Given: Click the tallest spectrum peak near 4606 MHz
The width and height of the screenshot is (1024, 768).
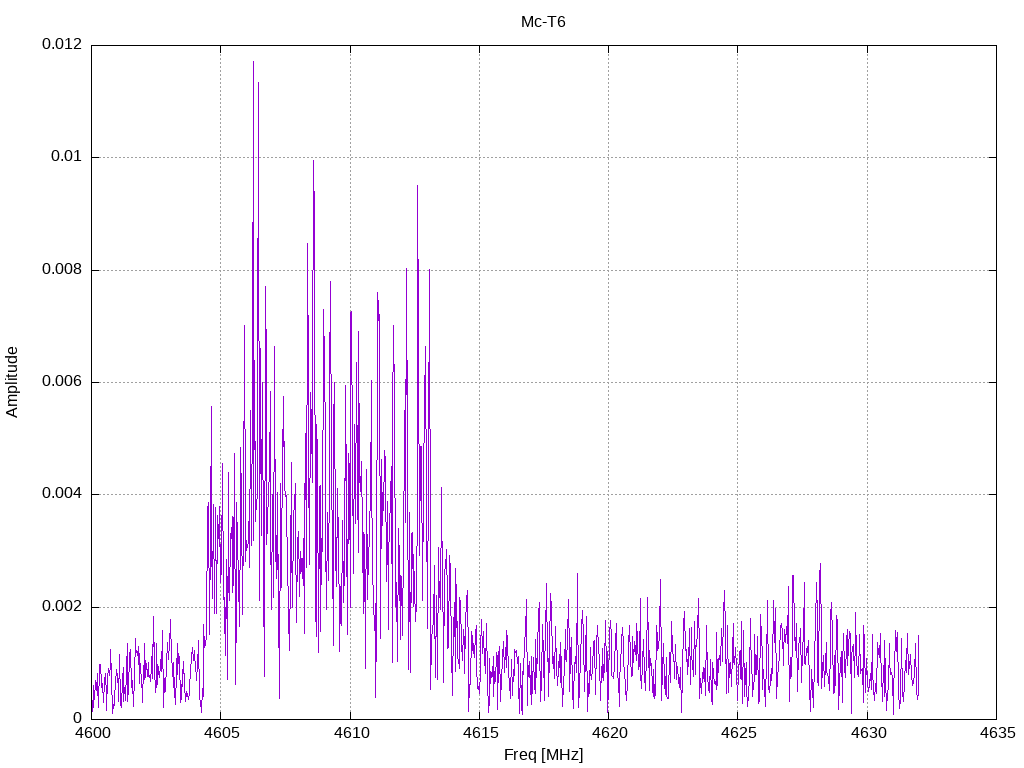Looking at the screenshot, I should [253, 63].
